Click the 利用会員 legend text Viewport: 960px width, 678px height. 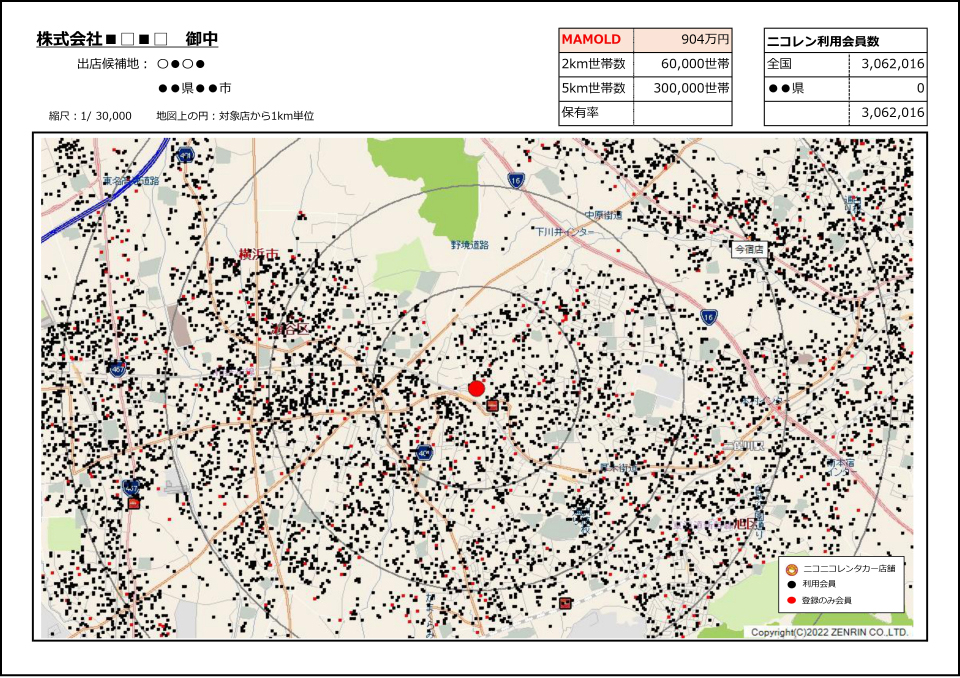[x=819, y=584]
